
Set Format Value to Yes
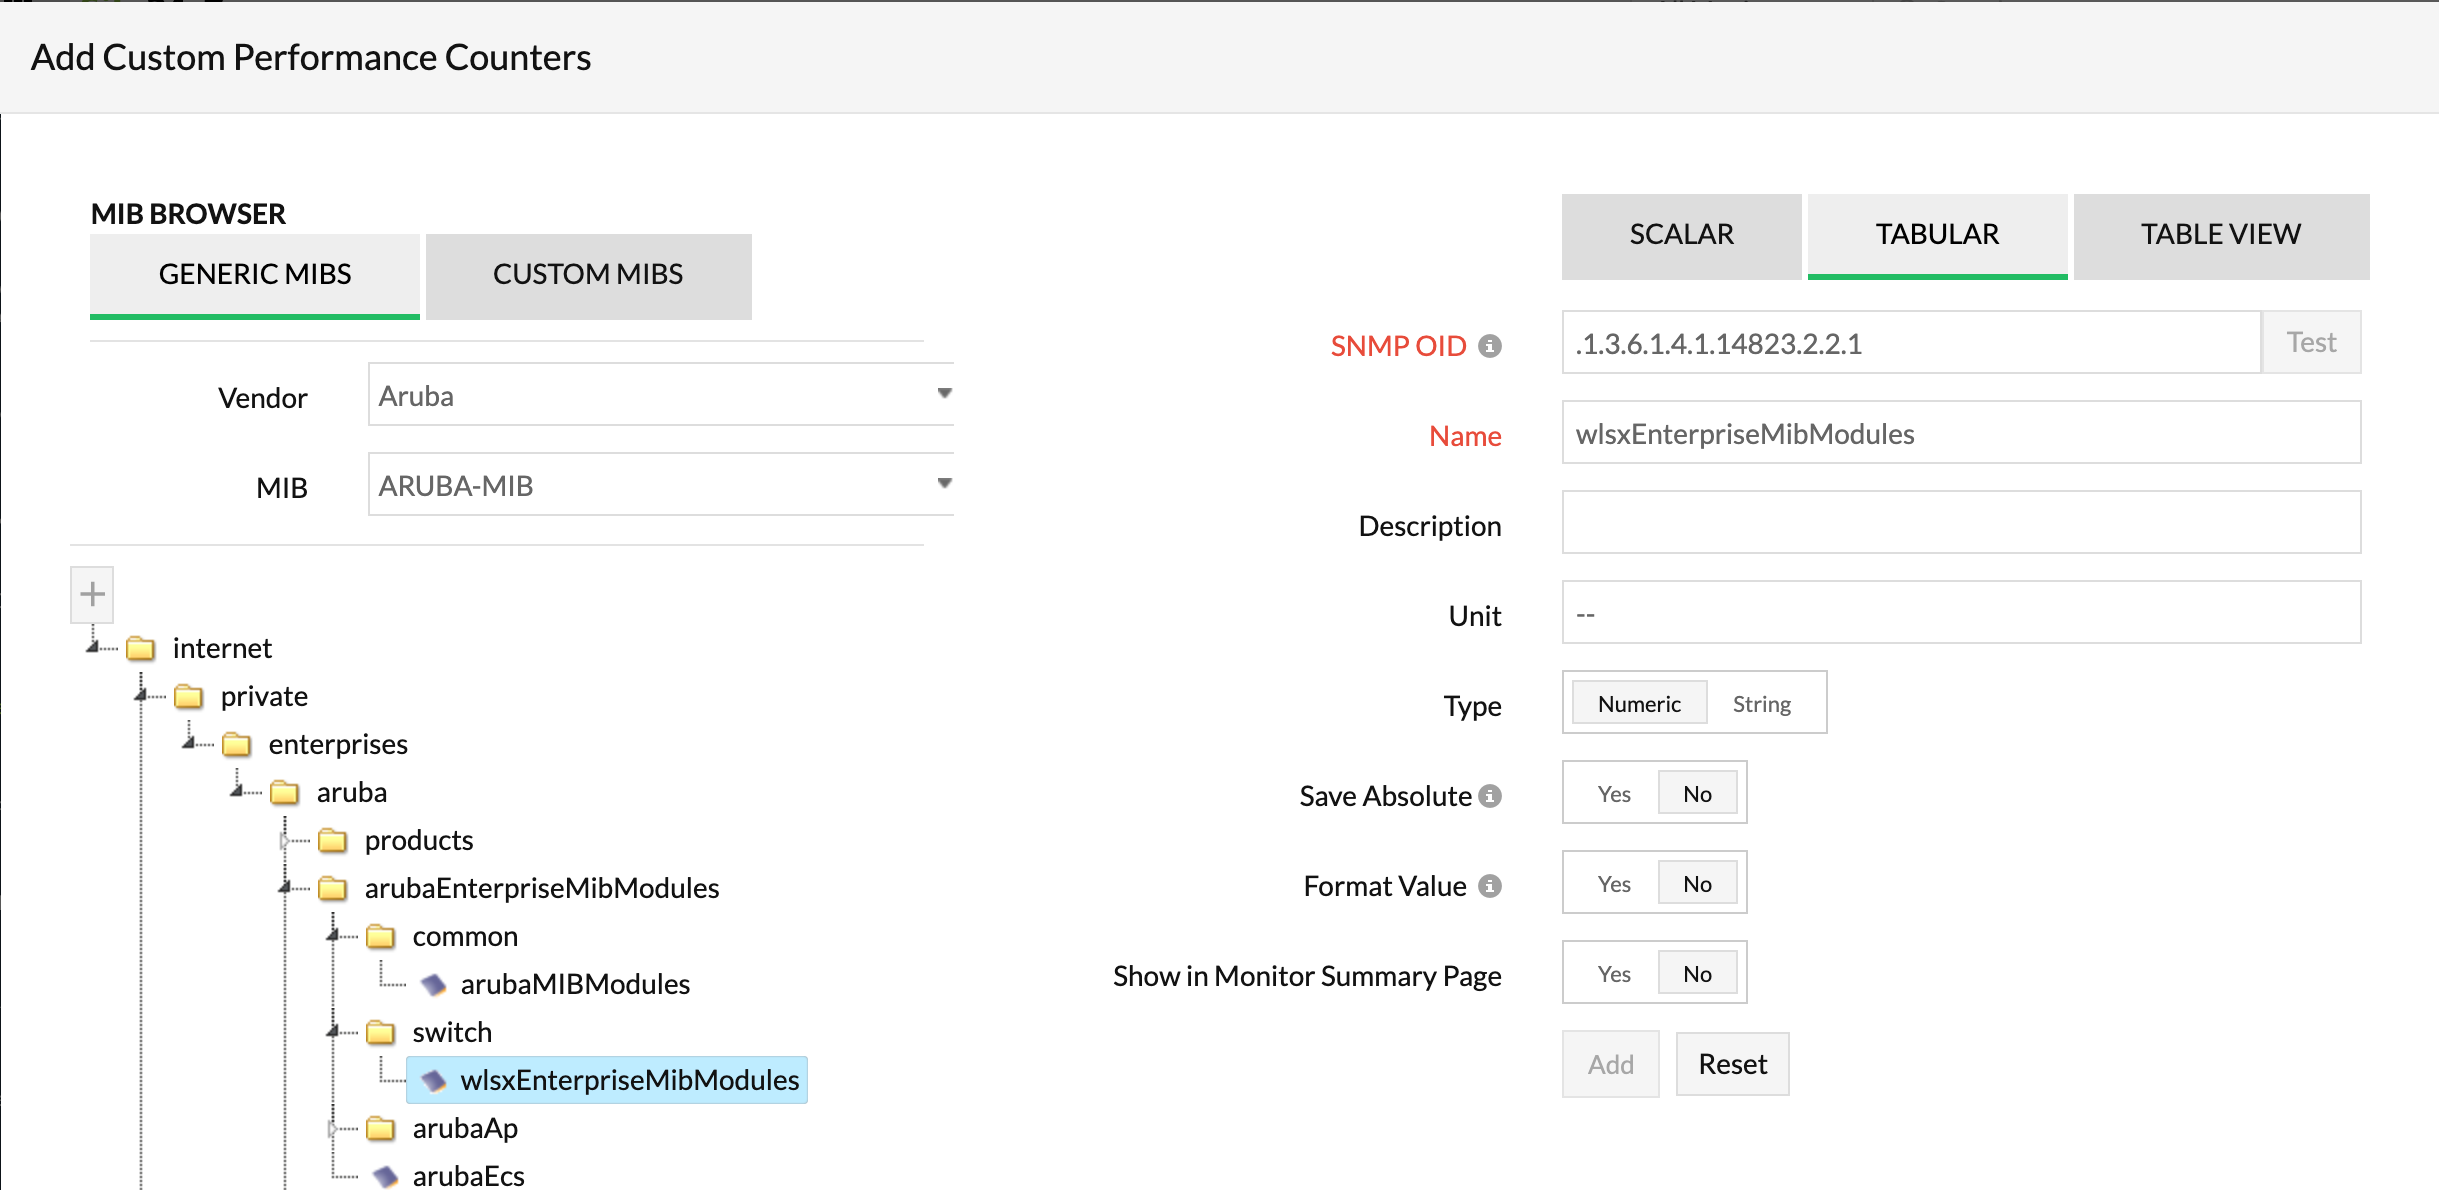click(x=1612, y=882)
